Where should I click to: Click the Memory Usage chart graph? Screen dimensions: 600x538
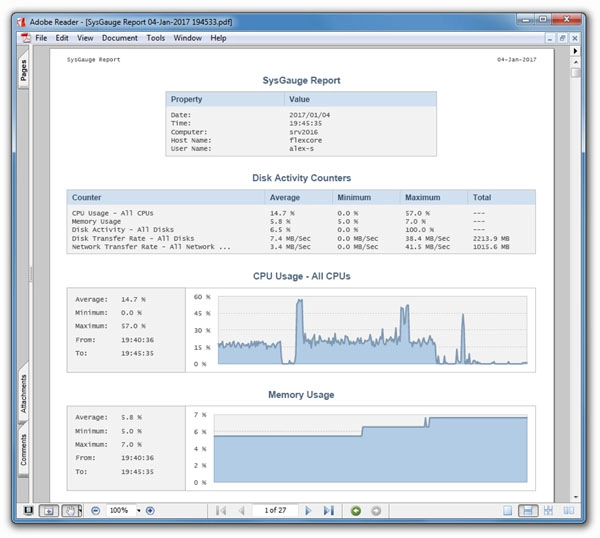click(x=370, y=448)
